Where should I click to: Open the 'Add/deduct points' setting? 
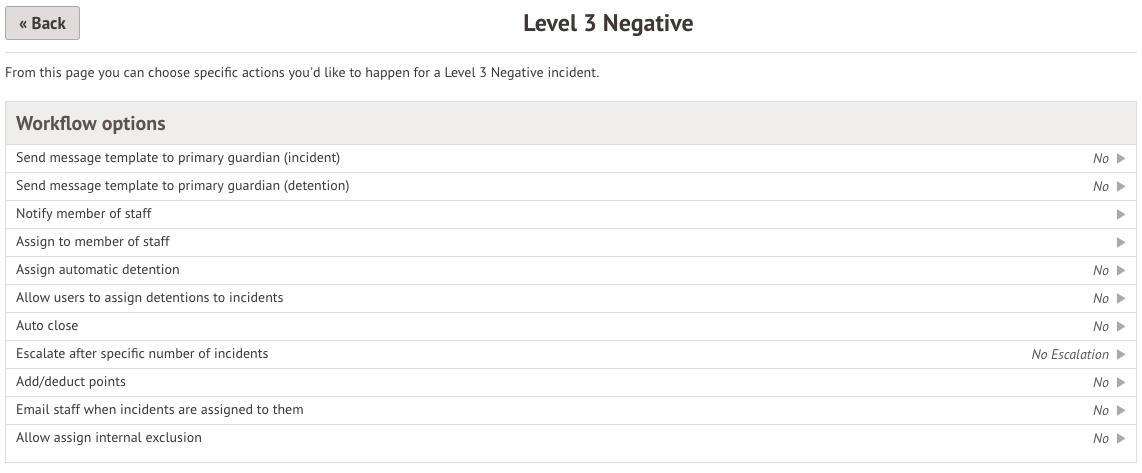[71, 382]
